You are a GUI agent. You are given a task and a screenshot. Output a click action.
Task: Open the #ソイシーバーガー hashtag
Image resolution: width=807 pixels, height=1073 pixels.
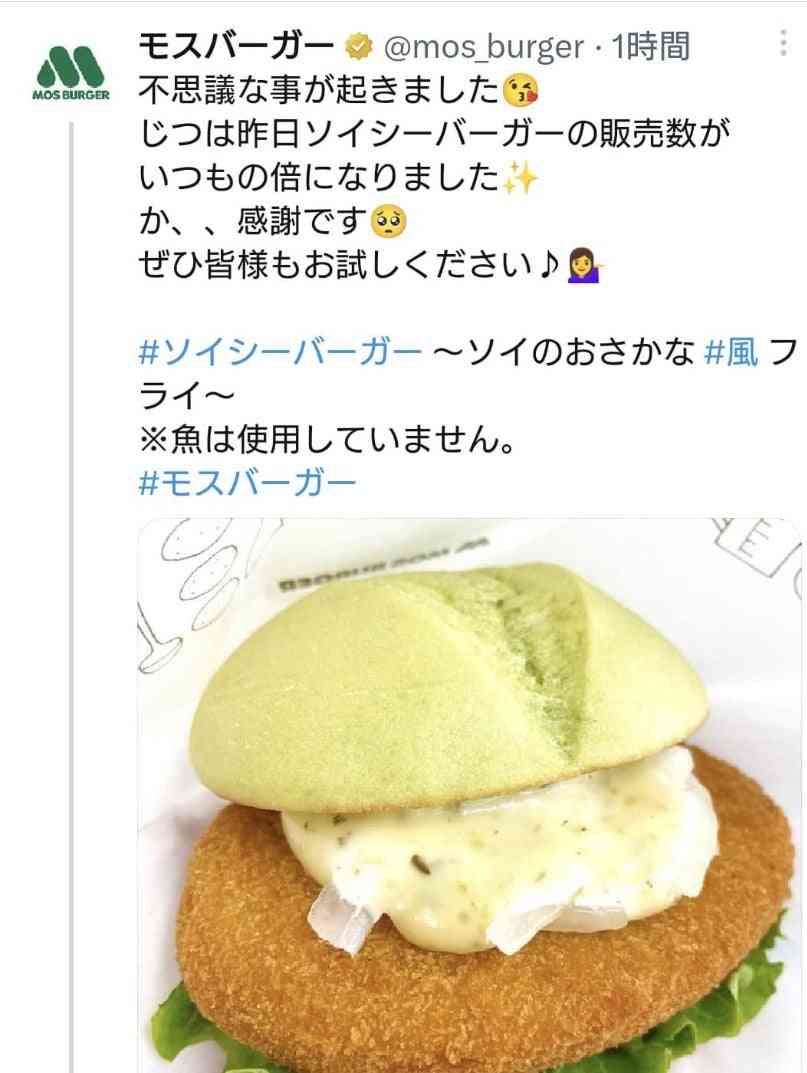[280, 353]
